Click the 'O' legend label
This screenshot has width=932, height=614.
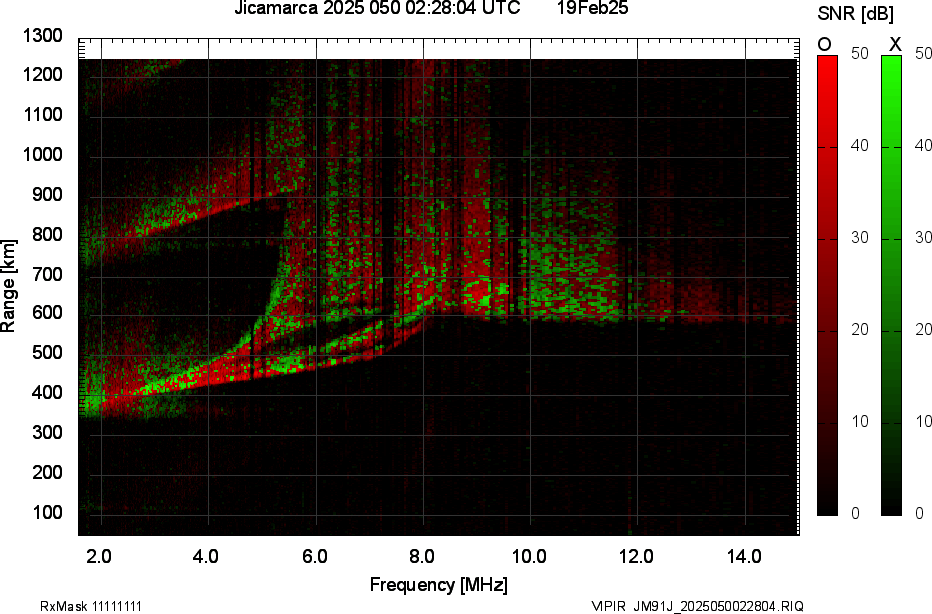824,44
